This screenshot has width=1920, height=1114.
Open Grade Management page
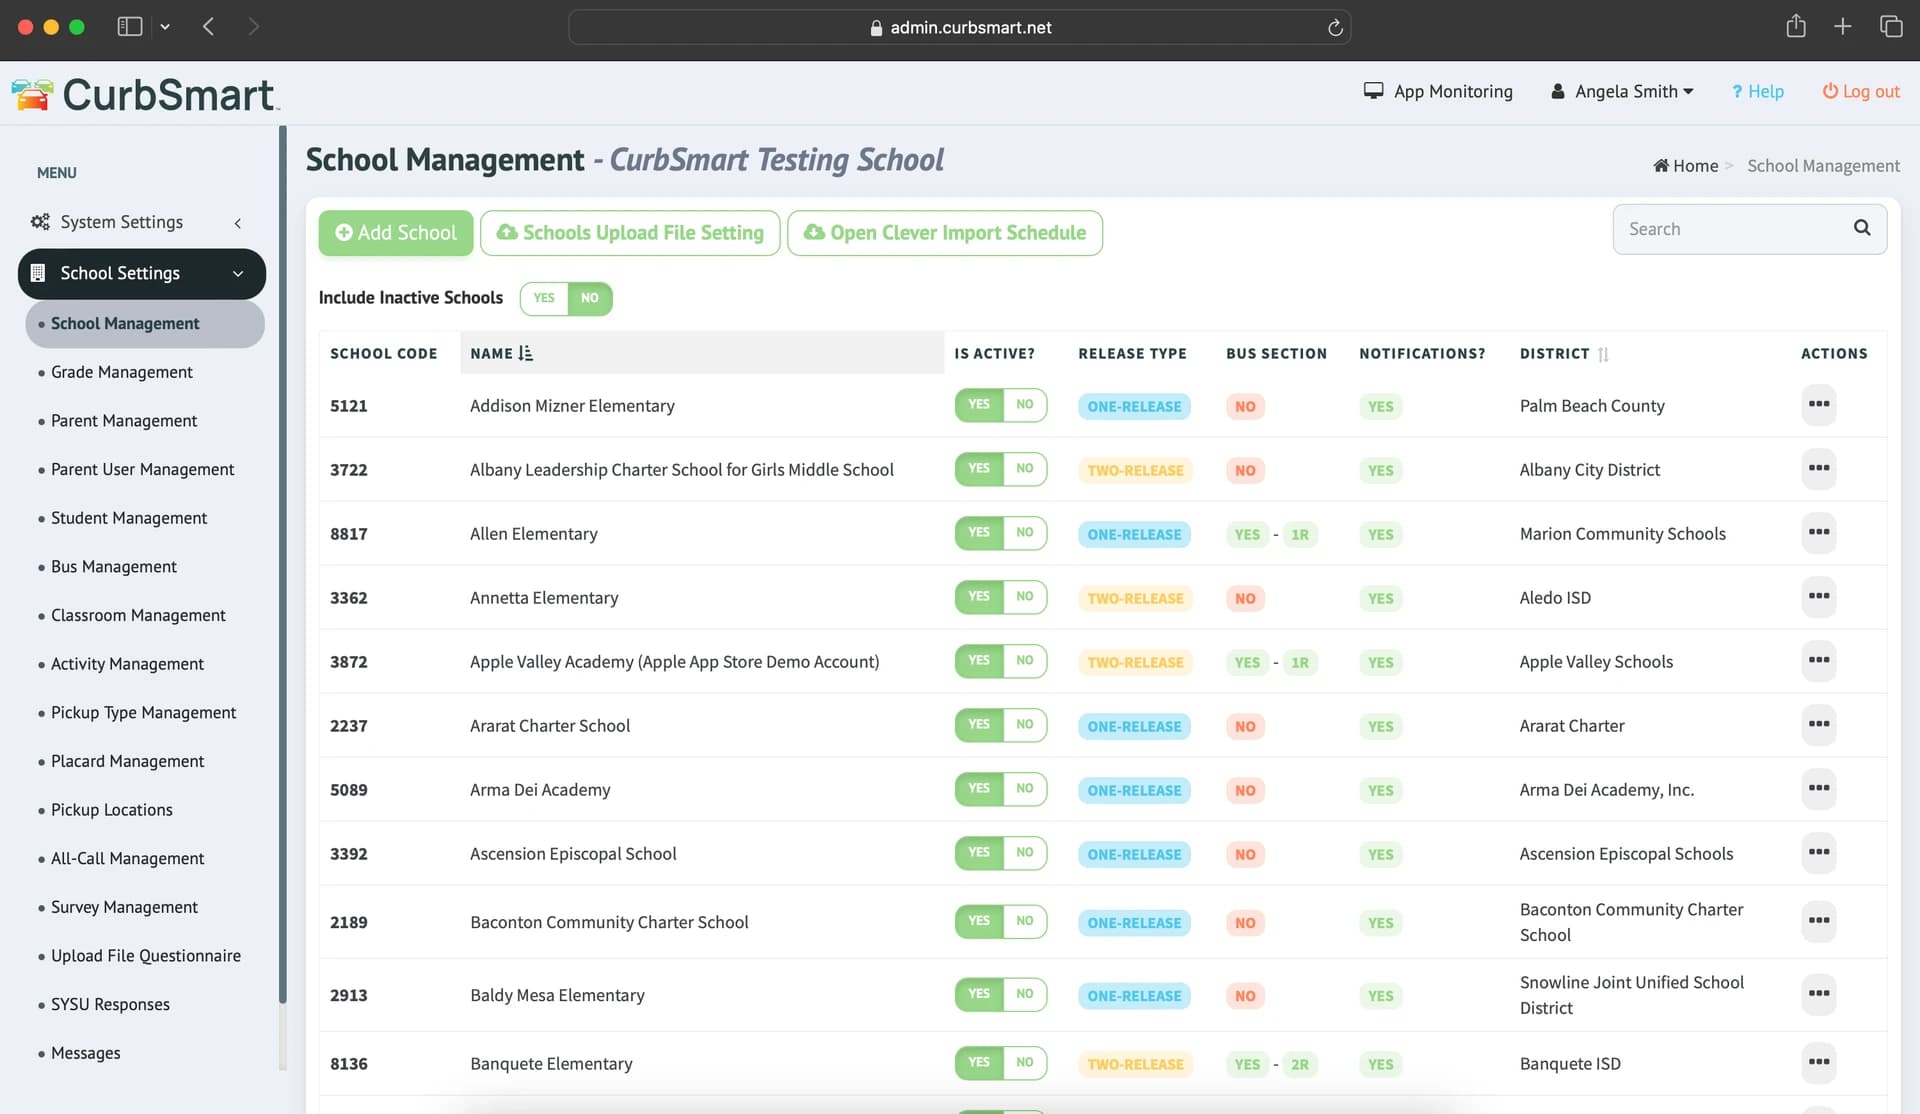[122, 372]
